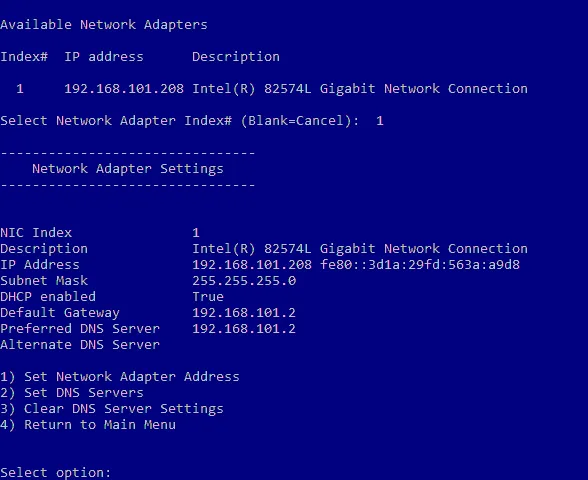Click the 'Description' column header

(x=236, y=57)
